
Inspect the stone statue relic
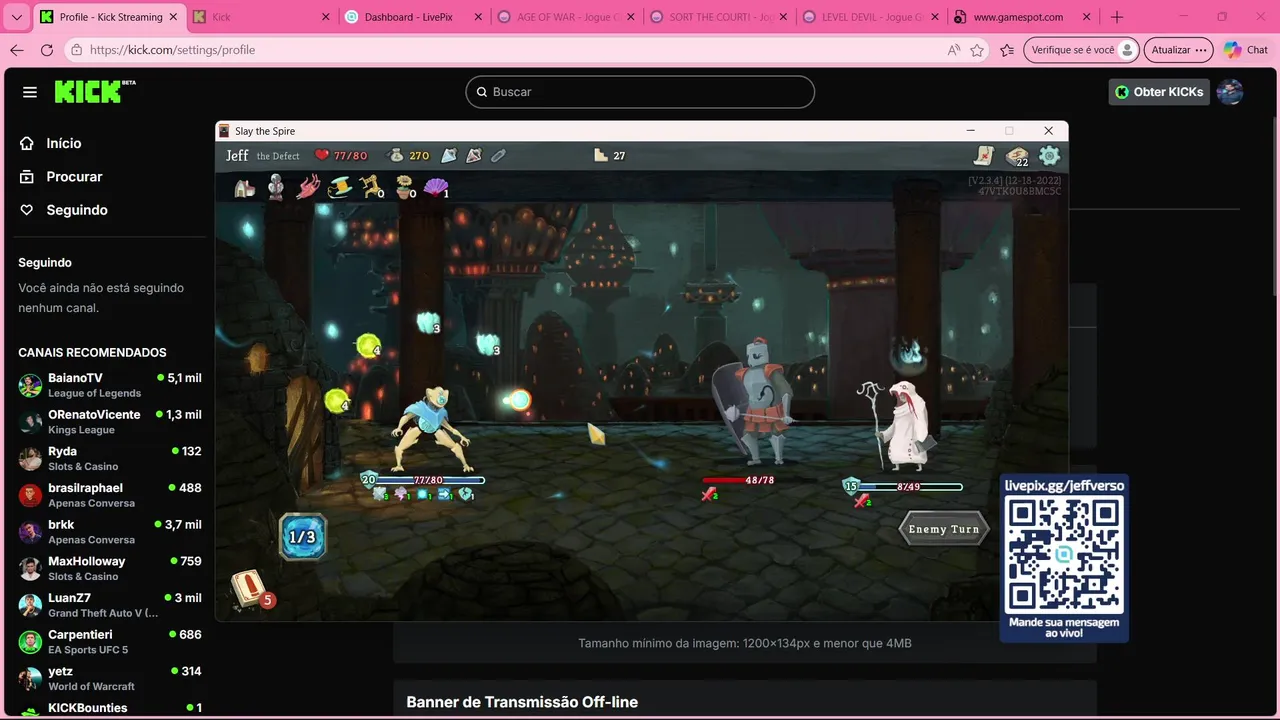[276, 187]
